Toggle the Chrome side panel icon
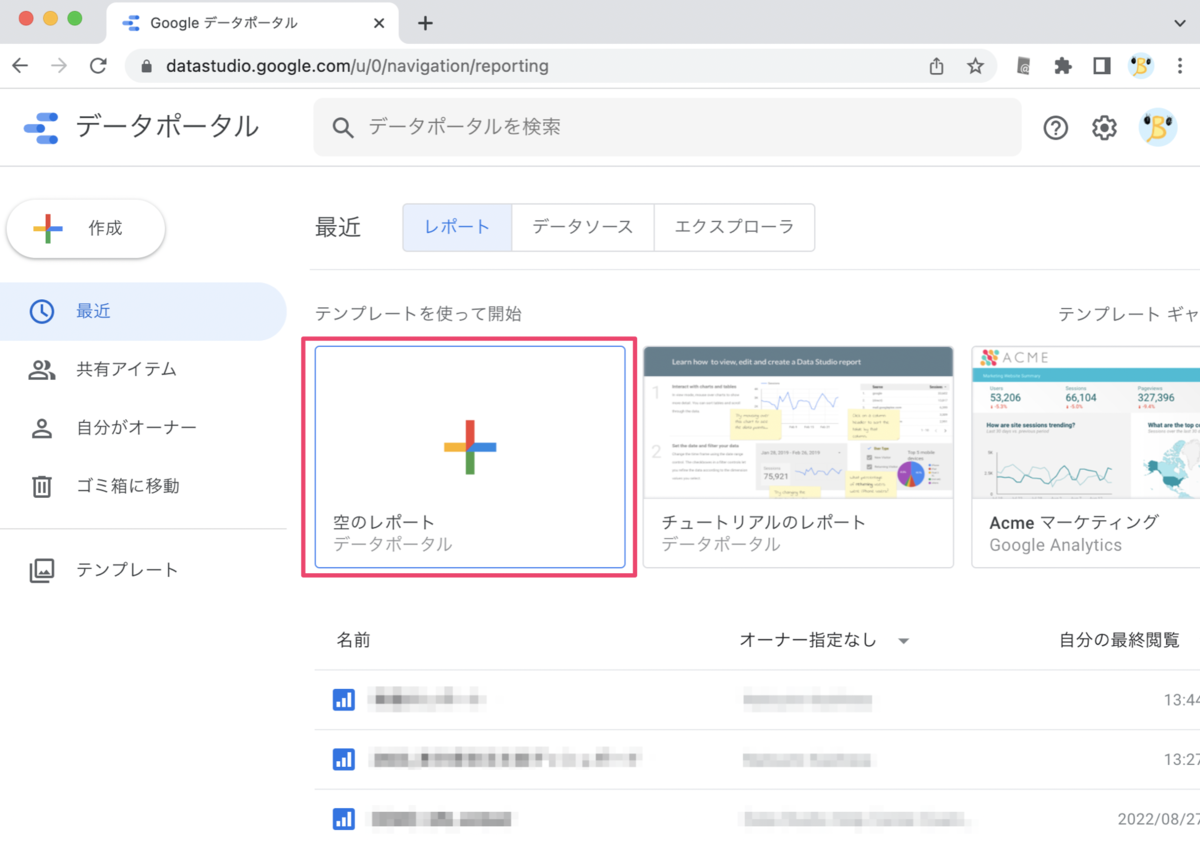This screenshot has width=1200, height=841. [1102, 66]
